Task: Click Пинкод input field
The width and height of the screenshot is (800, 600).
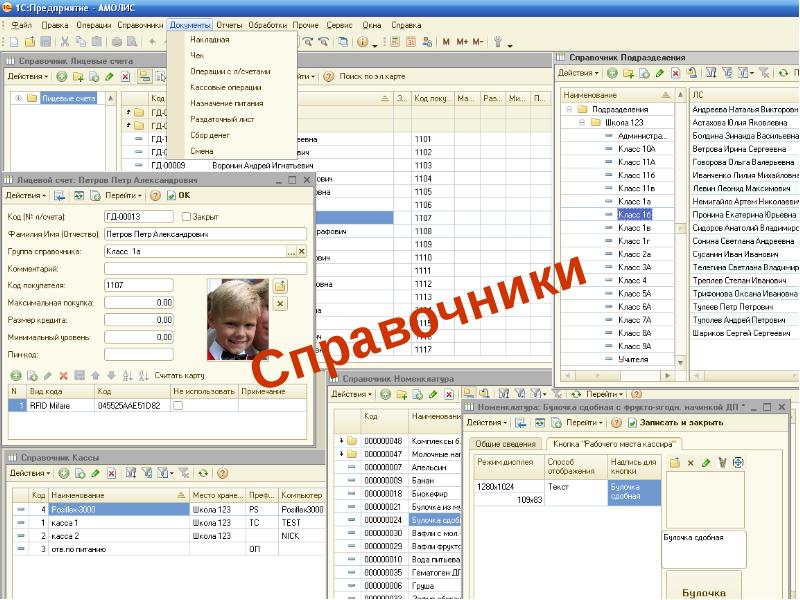Action: (138, 355)
